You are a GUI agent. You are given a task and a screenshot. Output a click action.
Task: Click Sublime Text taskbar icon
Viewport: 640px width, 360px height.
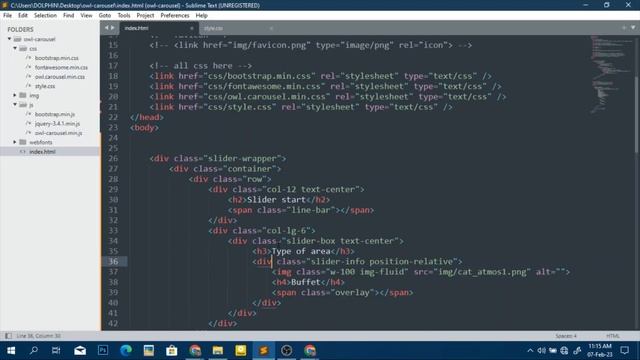(264, 351)
